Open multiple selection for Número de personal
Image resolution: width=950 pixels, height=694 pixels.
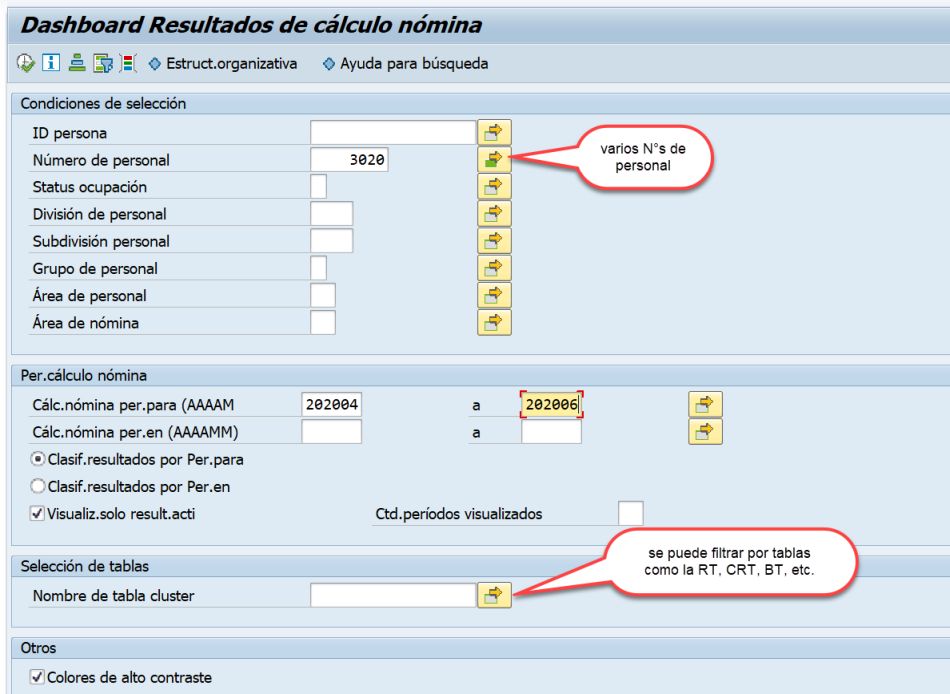(494, 159)
